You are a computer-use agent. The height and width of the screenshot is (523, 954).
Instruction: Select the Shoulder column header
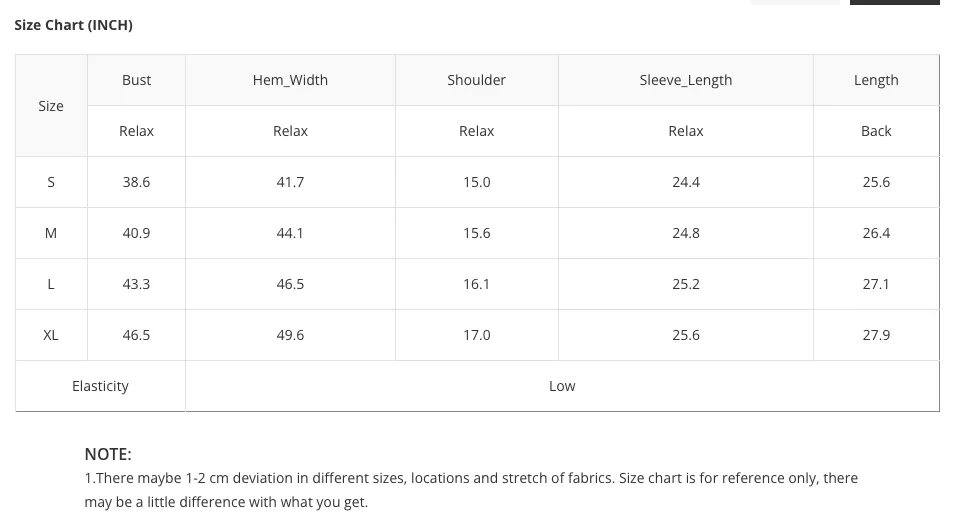point(476,80)
